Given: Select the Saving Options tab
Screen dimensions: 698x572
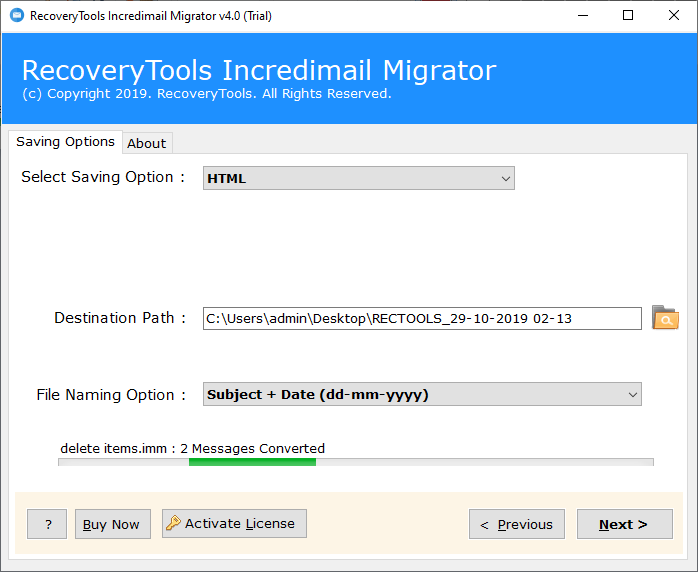Looking at the screenshot, I should pos(65,142).
